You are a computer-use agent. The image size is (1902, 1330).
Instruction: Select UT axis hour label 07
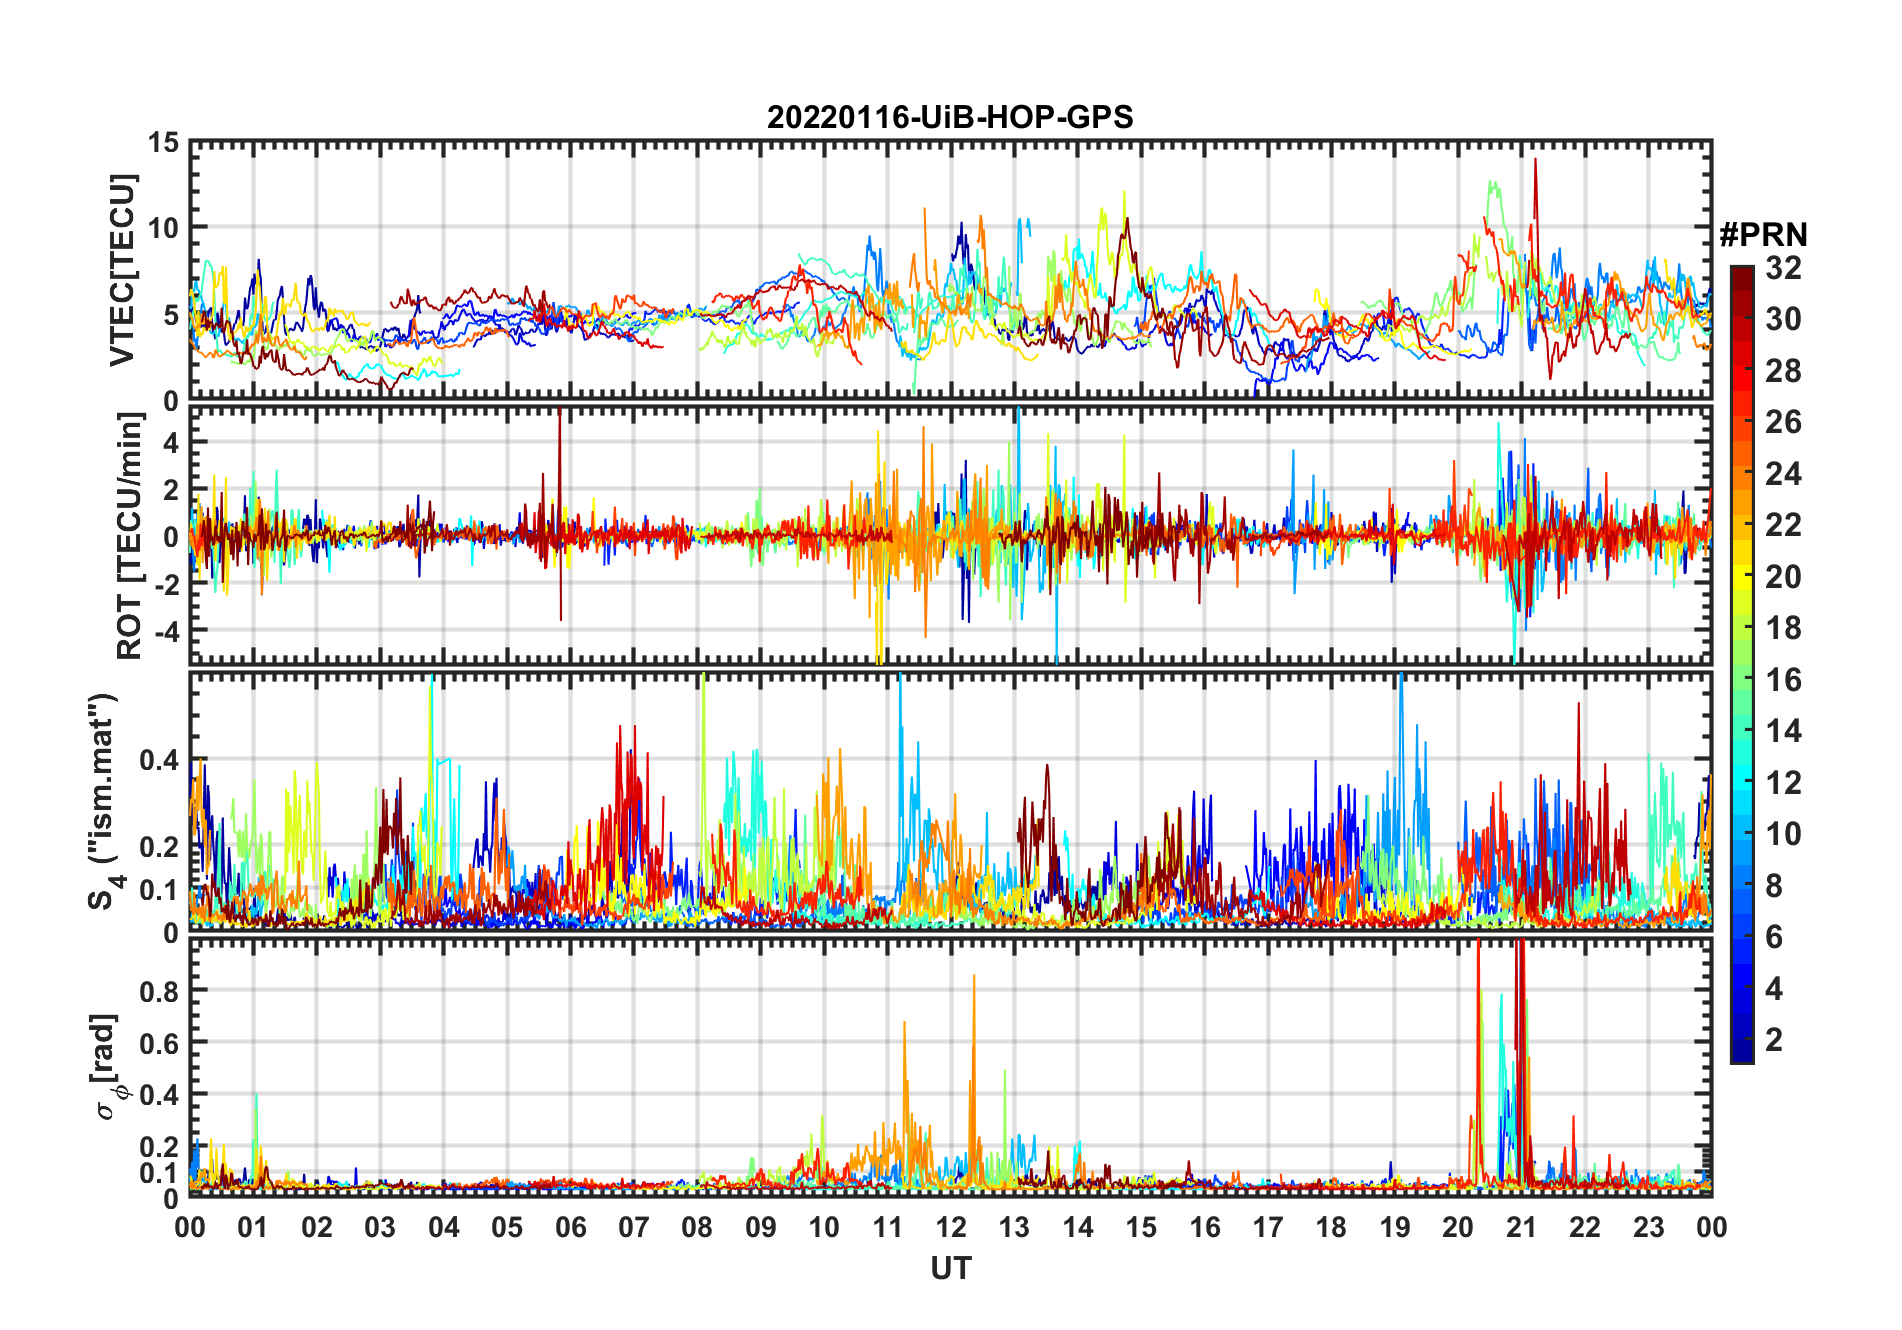tap(634, 1227)
